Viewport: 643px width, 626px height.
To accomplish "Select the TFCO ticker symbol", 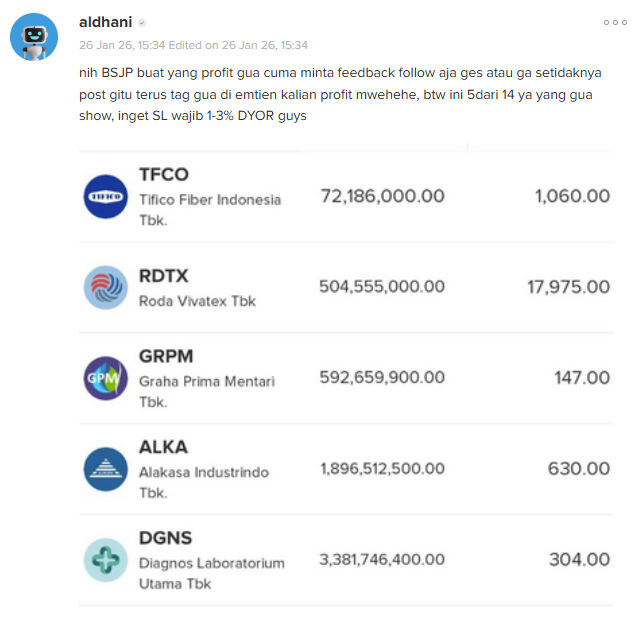I will pyautogui.click(x=164, y=175).
